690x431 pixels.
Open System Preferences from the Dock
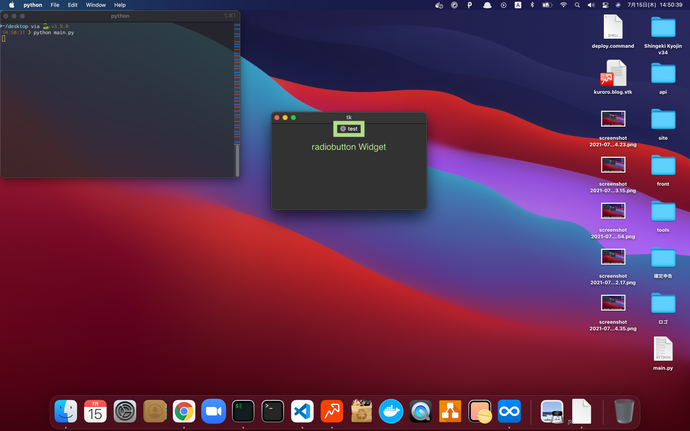[x=125, y=411]
